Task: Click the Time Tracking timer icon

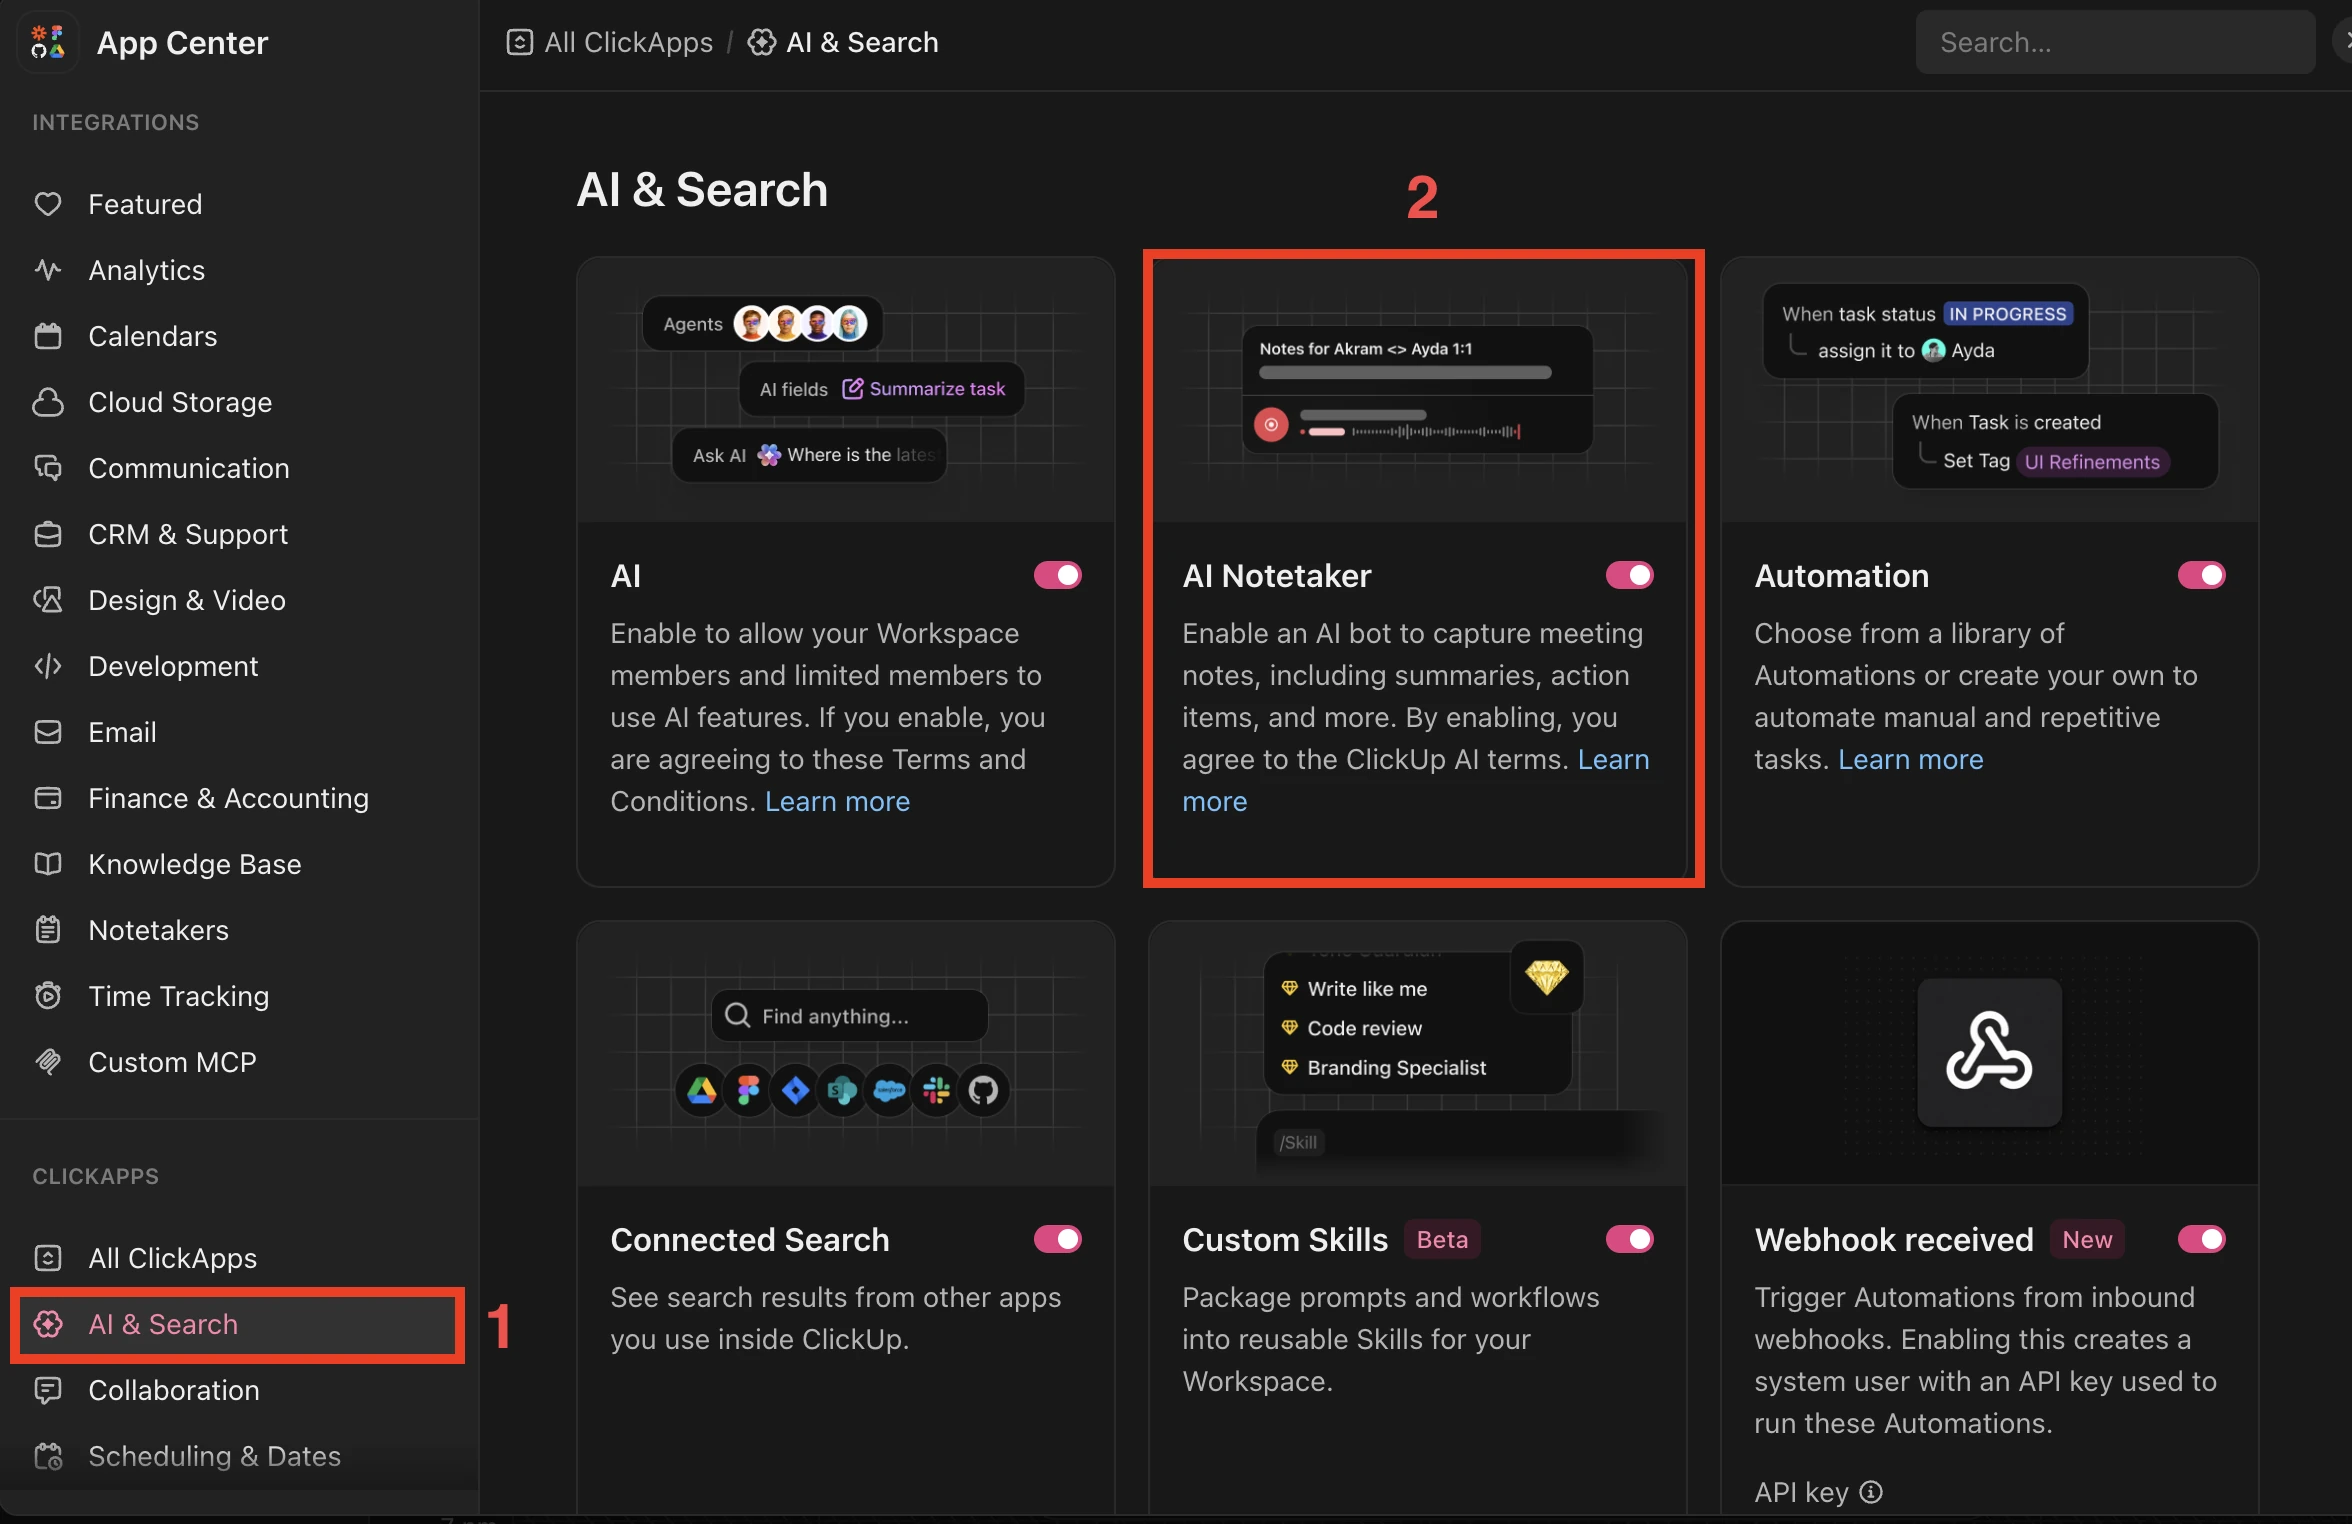Action: tap(48, 996)
